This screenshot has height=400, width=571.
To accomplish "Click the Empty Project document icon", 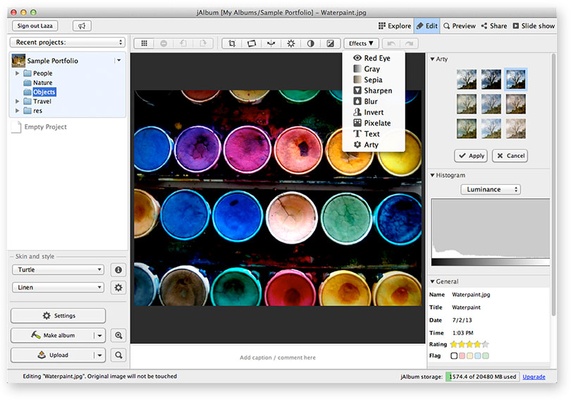I will coord(16,127).
